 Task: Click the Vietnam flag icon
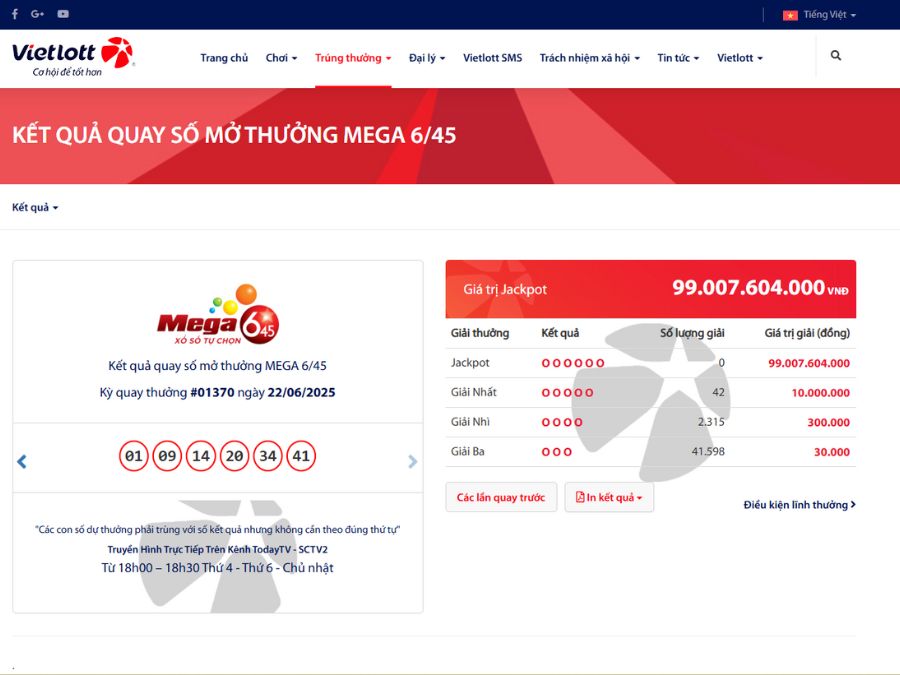tap(789, 14)
